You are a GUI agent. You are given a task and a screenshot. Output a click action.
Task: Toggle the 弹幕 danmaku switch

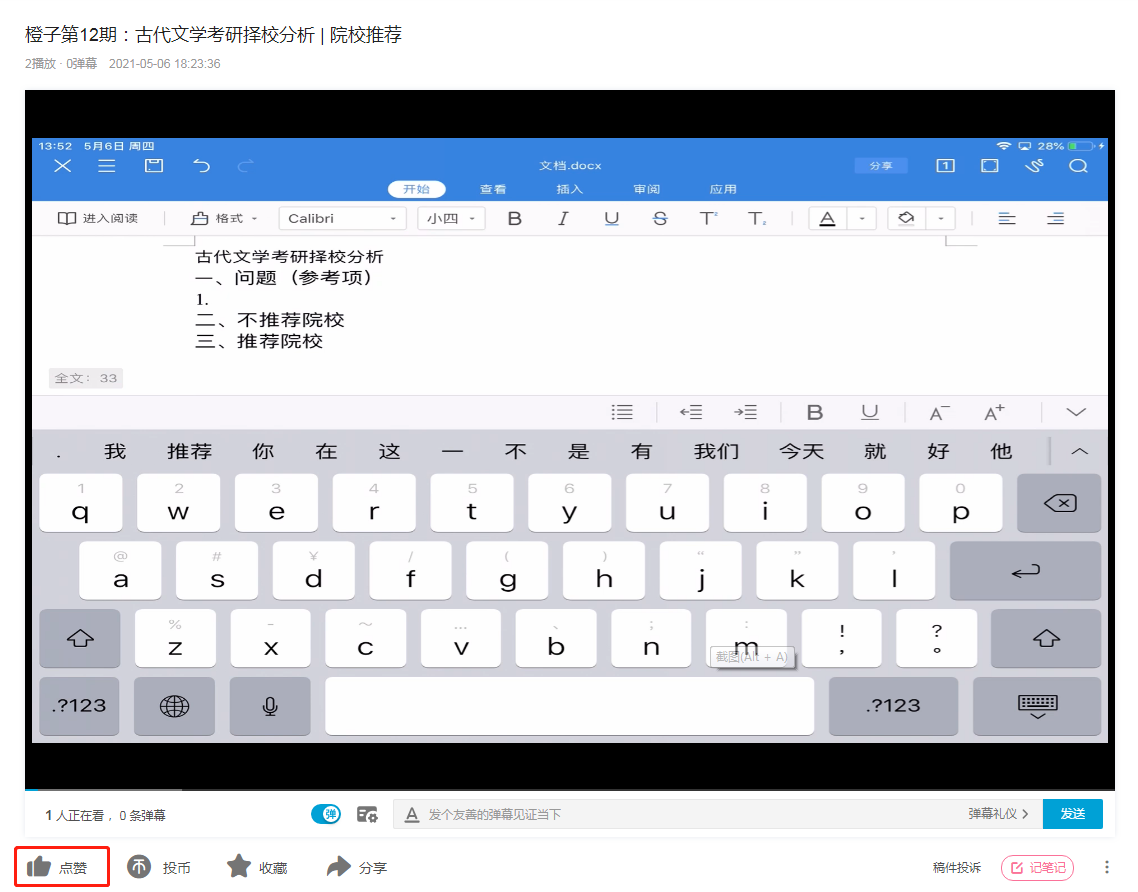coord(326,814)
